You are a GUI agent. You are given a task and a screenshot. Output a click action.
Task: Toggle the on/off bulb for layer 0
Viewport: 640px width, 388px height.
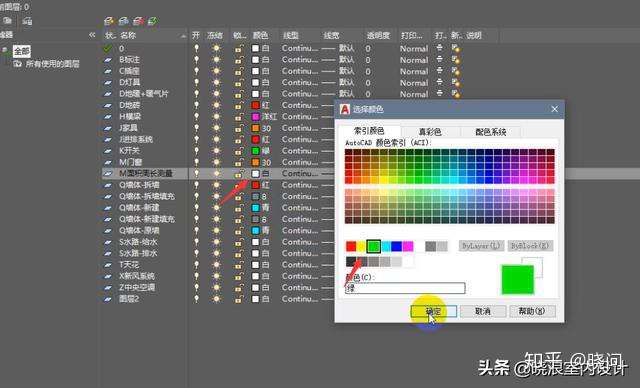[x=196, y=48]
